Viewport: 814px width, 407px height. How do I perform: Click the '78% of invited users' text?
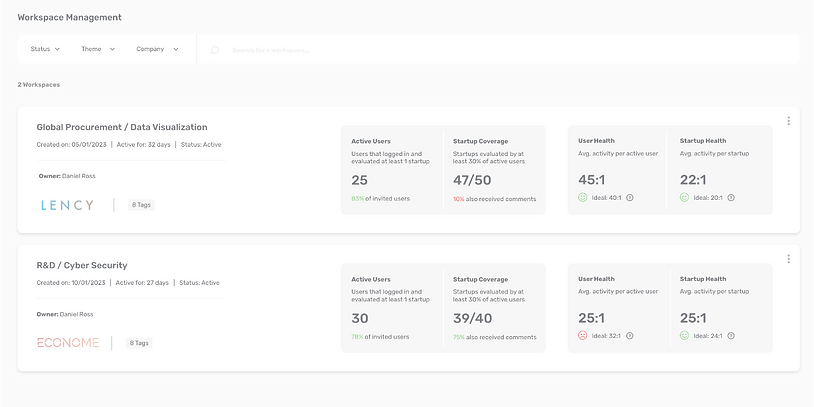click(x=380, y=337)
